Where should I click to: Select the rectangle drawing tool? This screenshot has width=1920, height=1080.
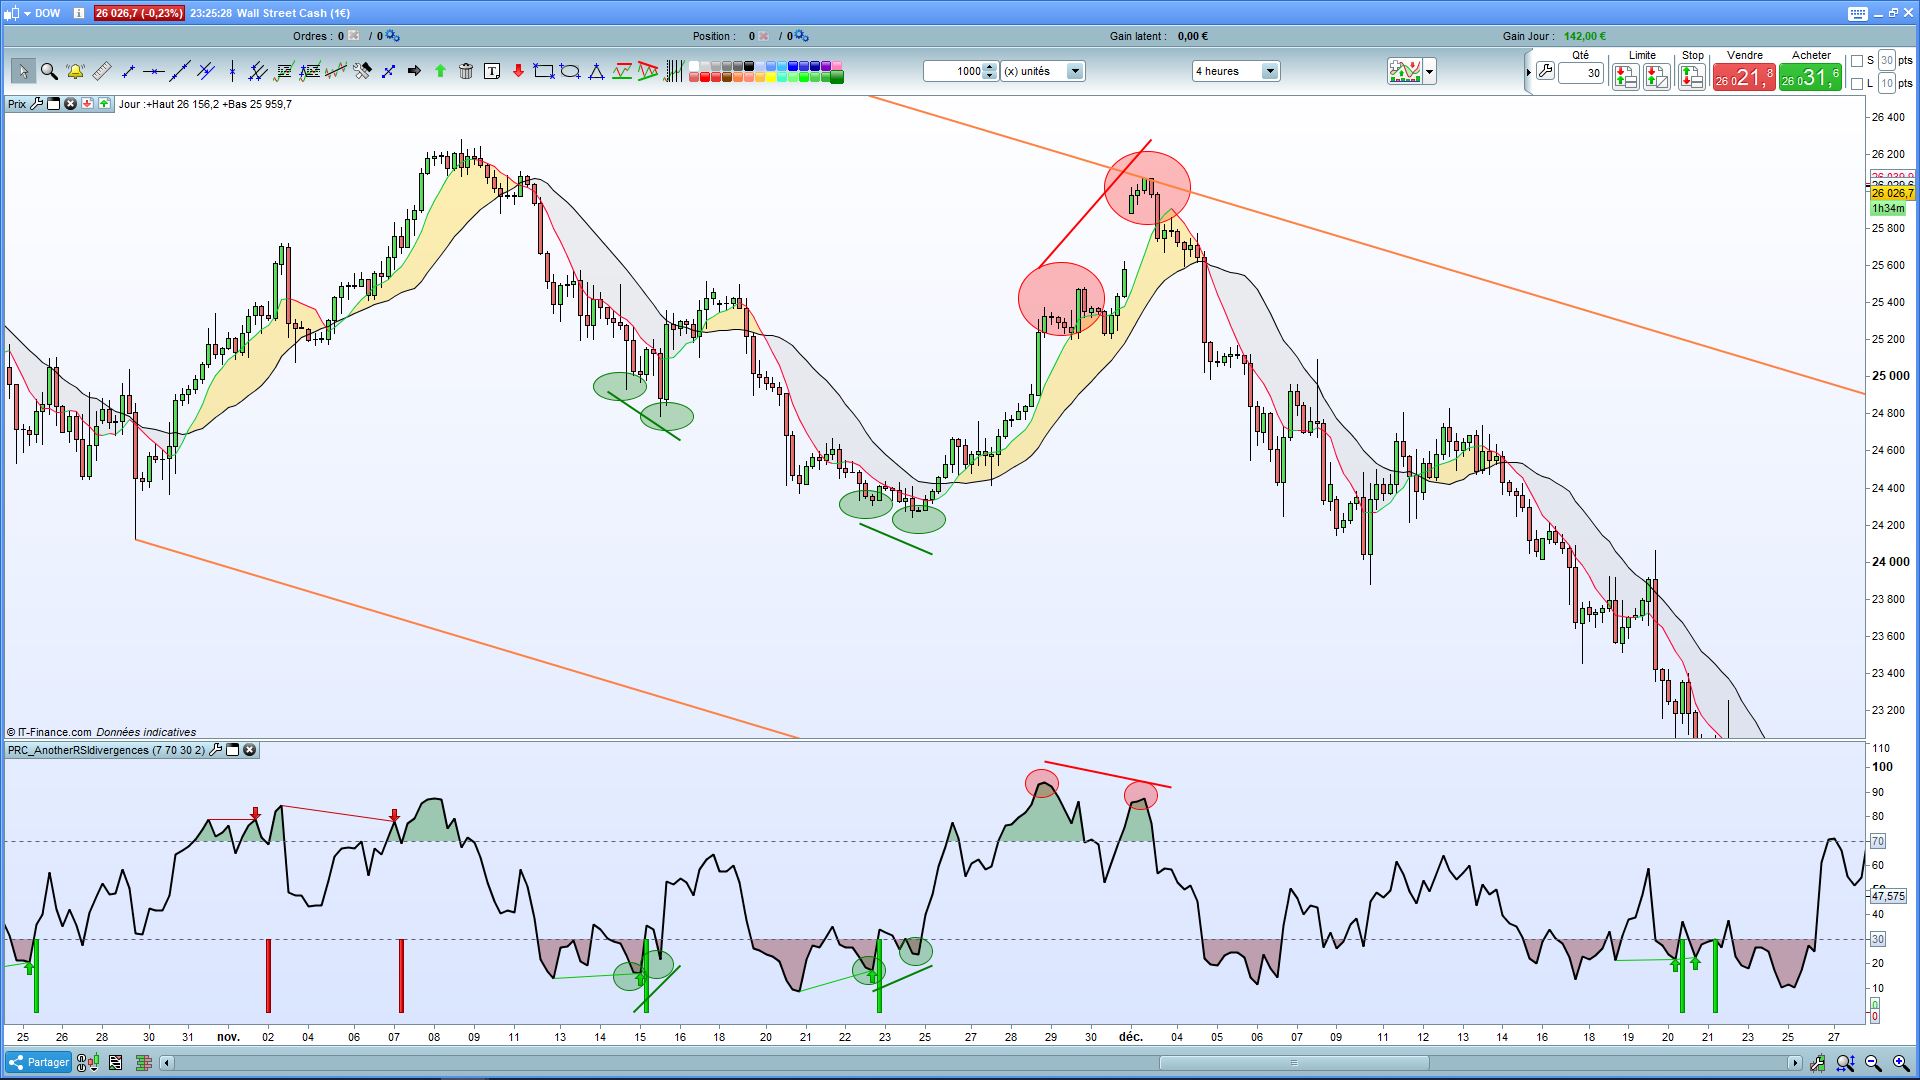543,71
